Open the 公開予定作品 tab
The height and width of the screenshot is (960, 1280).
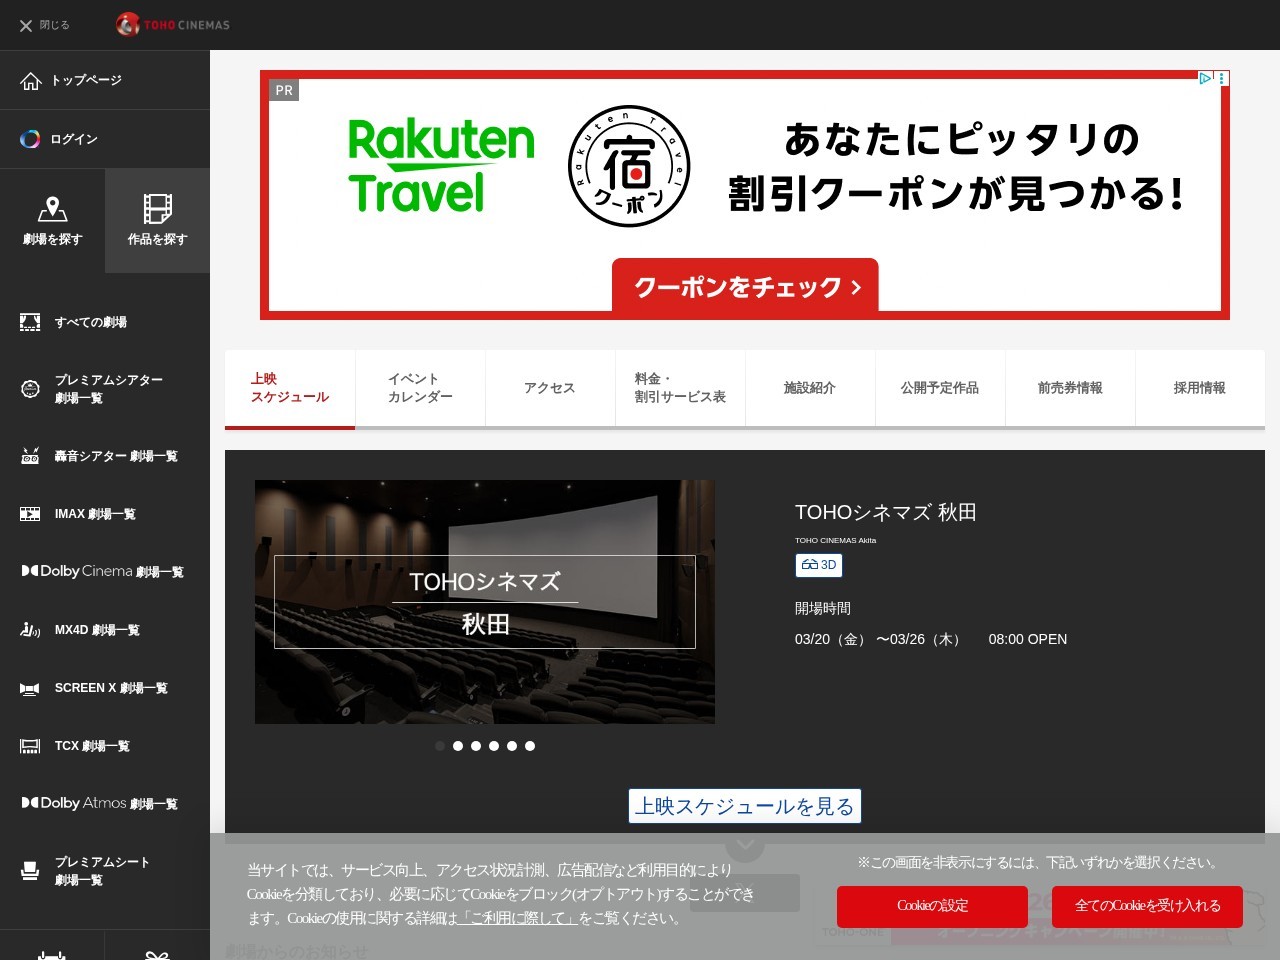coord(940,388)
